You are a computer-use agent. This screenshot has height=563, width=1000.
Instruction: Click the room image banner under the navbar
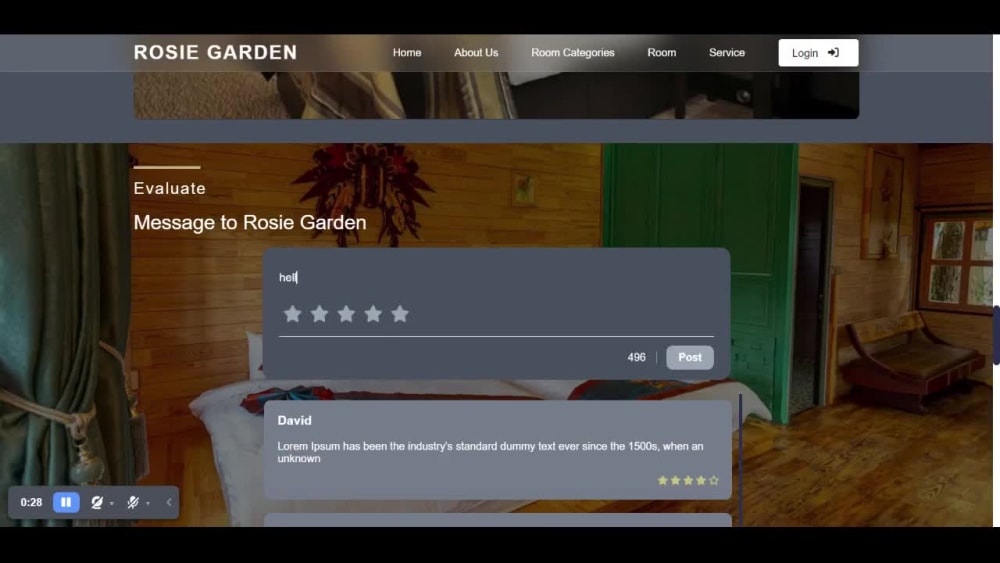(496, 95)
